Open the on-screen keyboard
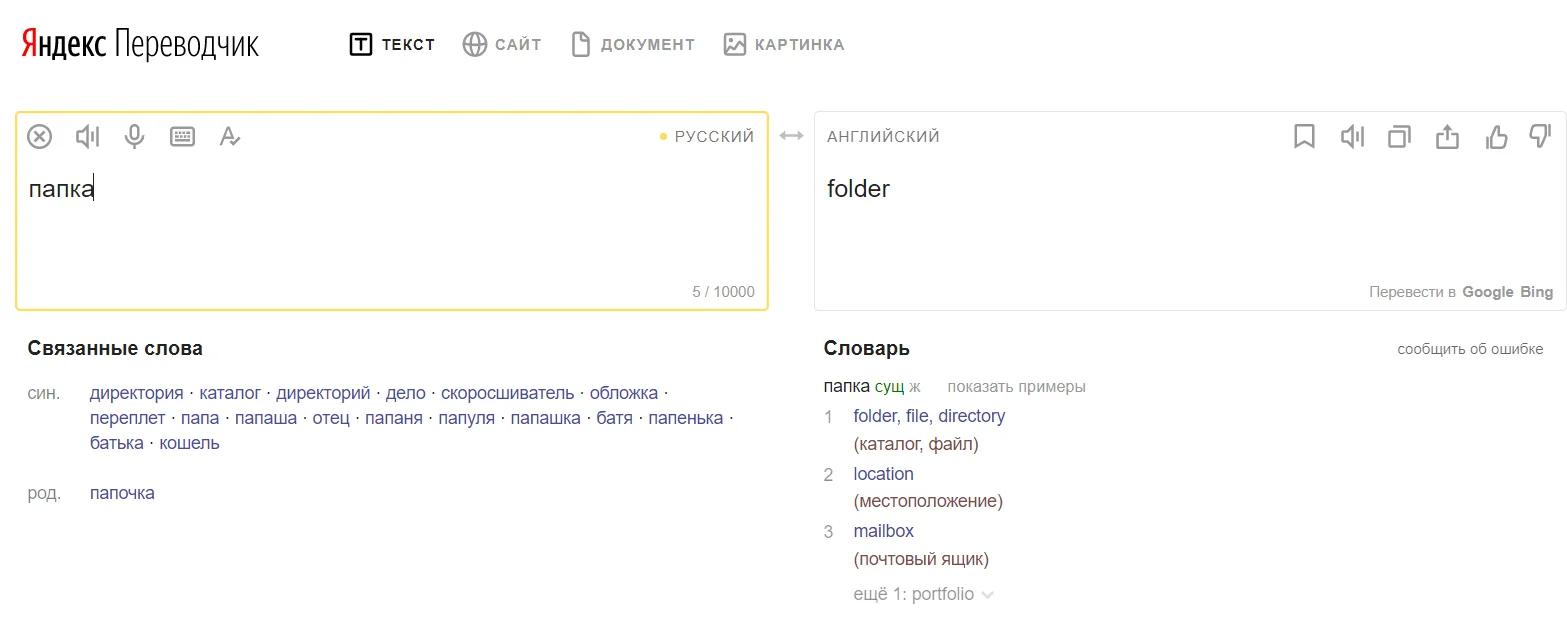 point(182,136)
